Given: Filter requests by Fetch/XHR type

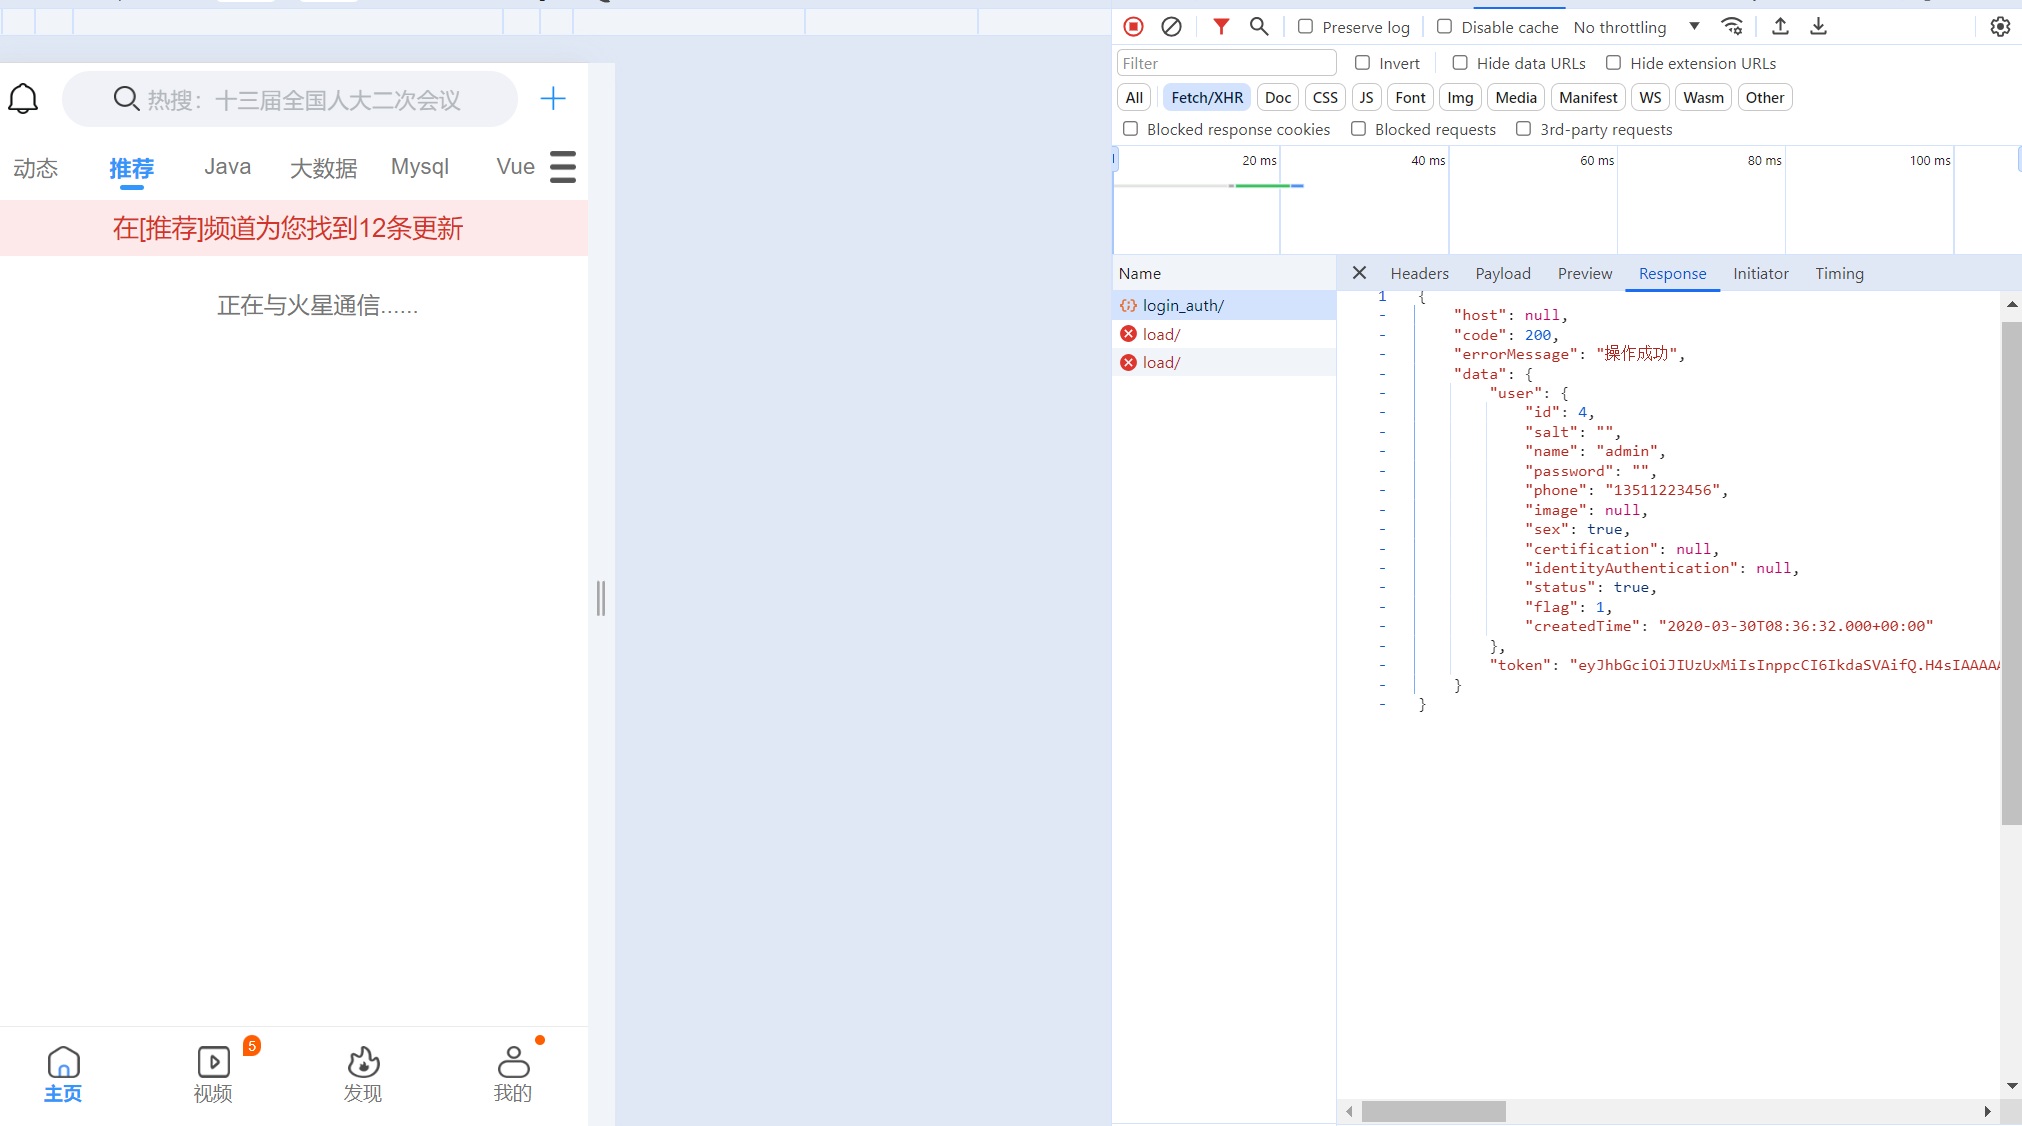Looking at the screenshot, I should tap(1206, 98).
